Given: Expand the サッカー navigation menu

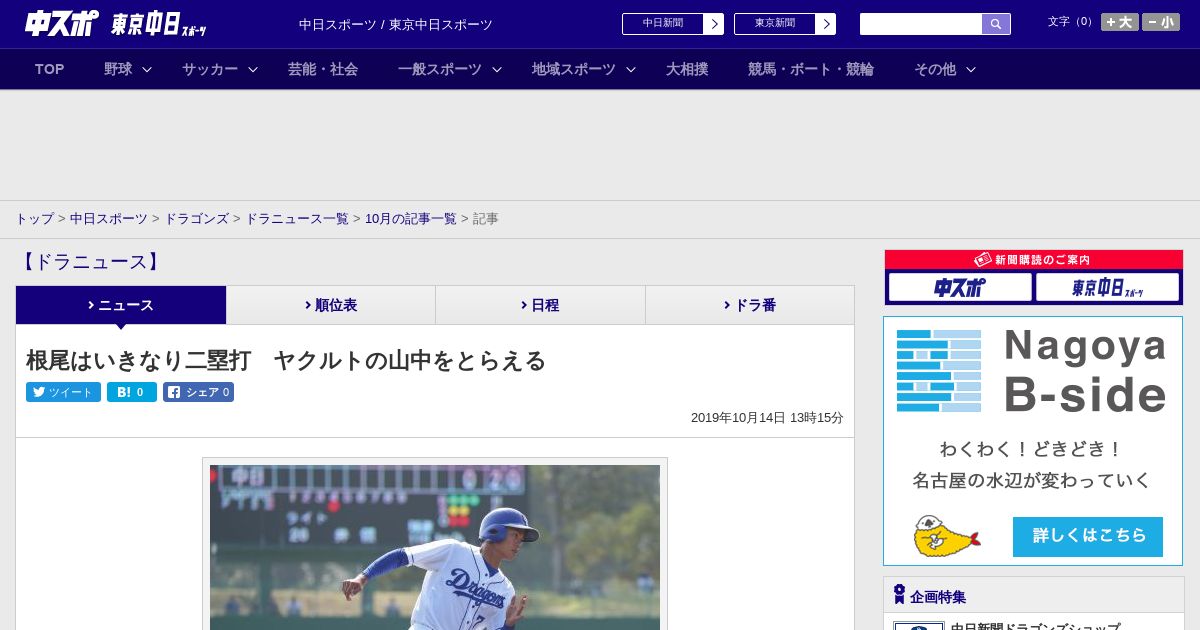Looking at the screenshot, I should [219, 69].
